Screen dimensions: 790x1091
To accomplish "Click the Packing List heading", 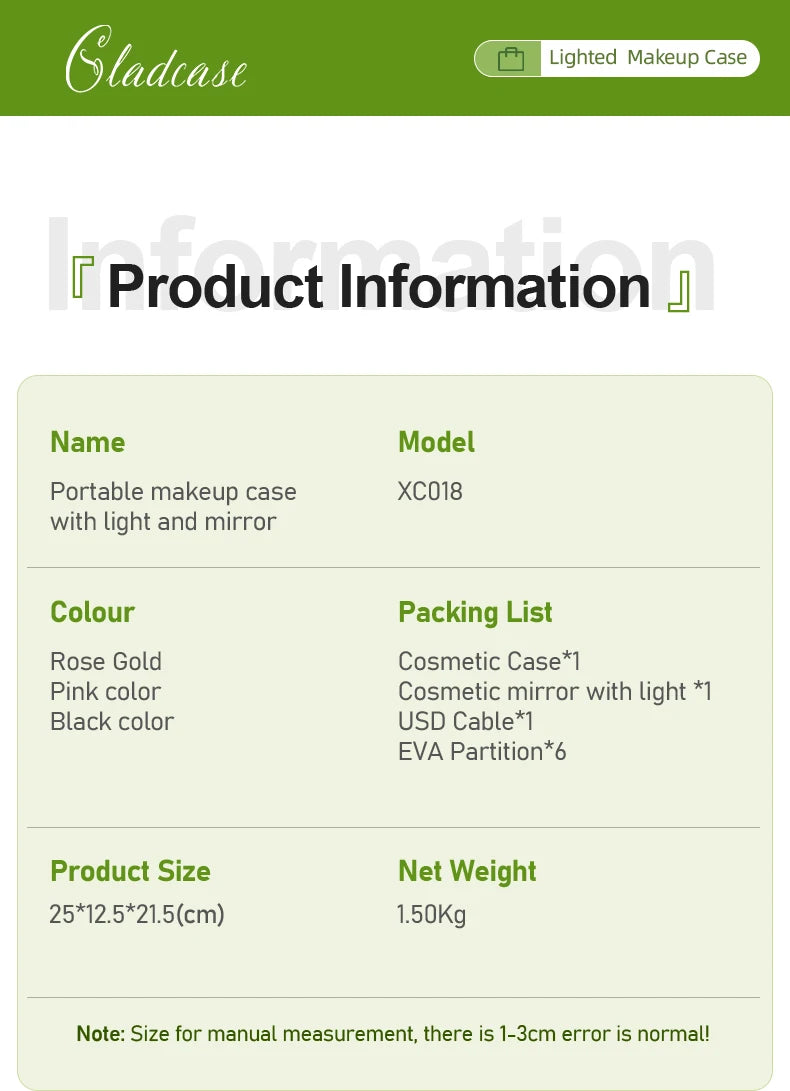I will pyautogui.click(x=475, y=612).
